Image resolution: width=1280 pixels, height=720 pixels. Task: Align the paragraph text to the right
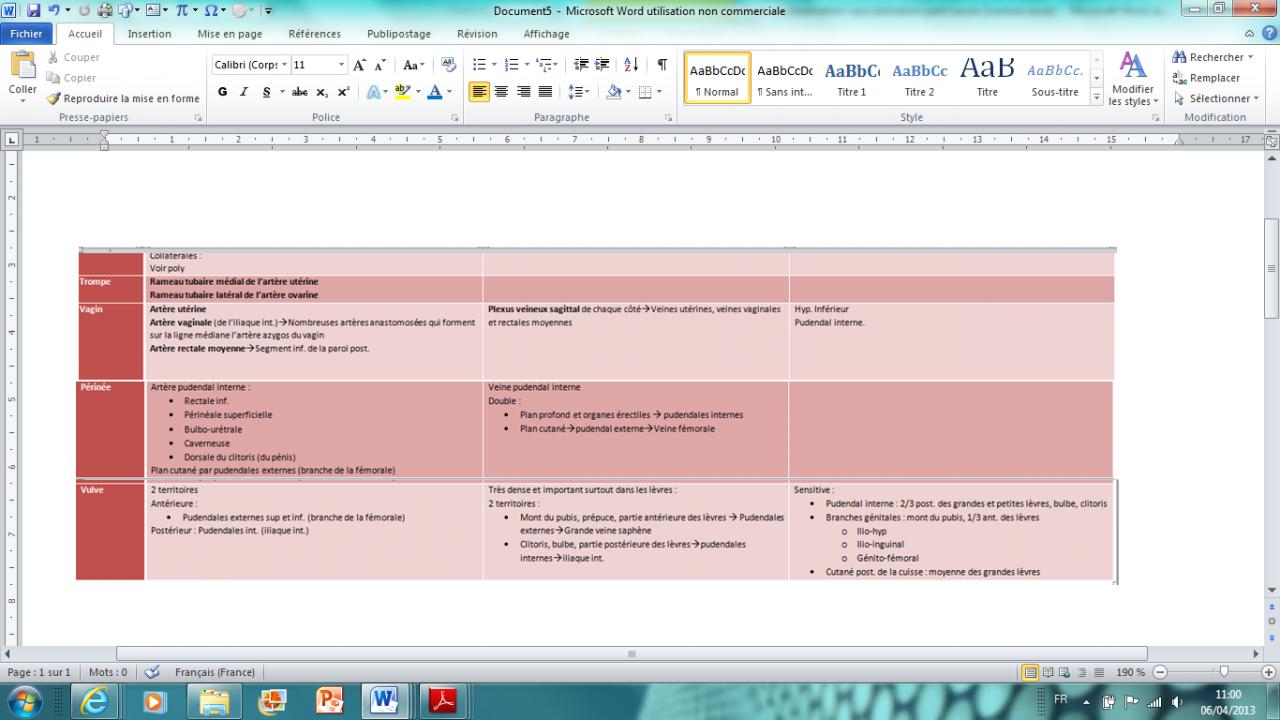(x=523, y=92)
